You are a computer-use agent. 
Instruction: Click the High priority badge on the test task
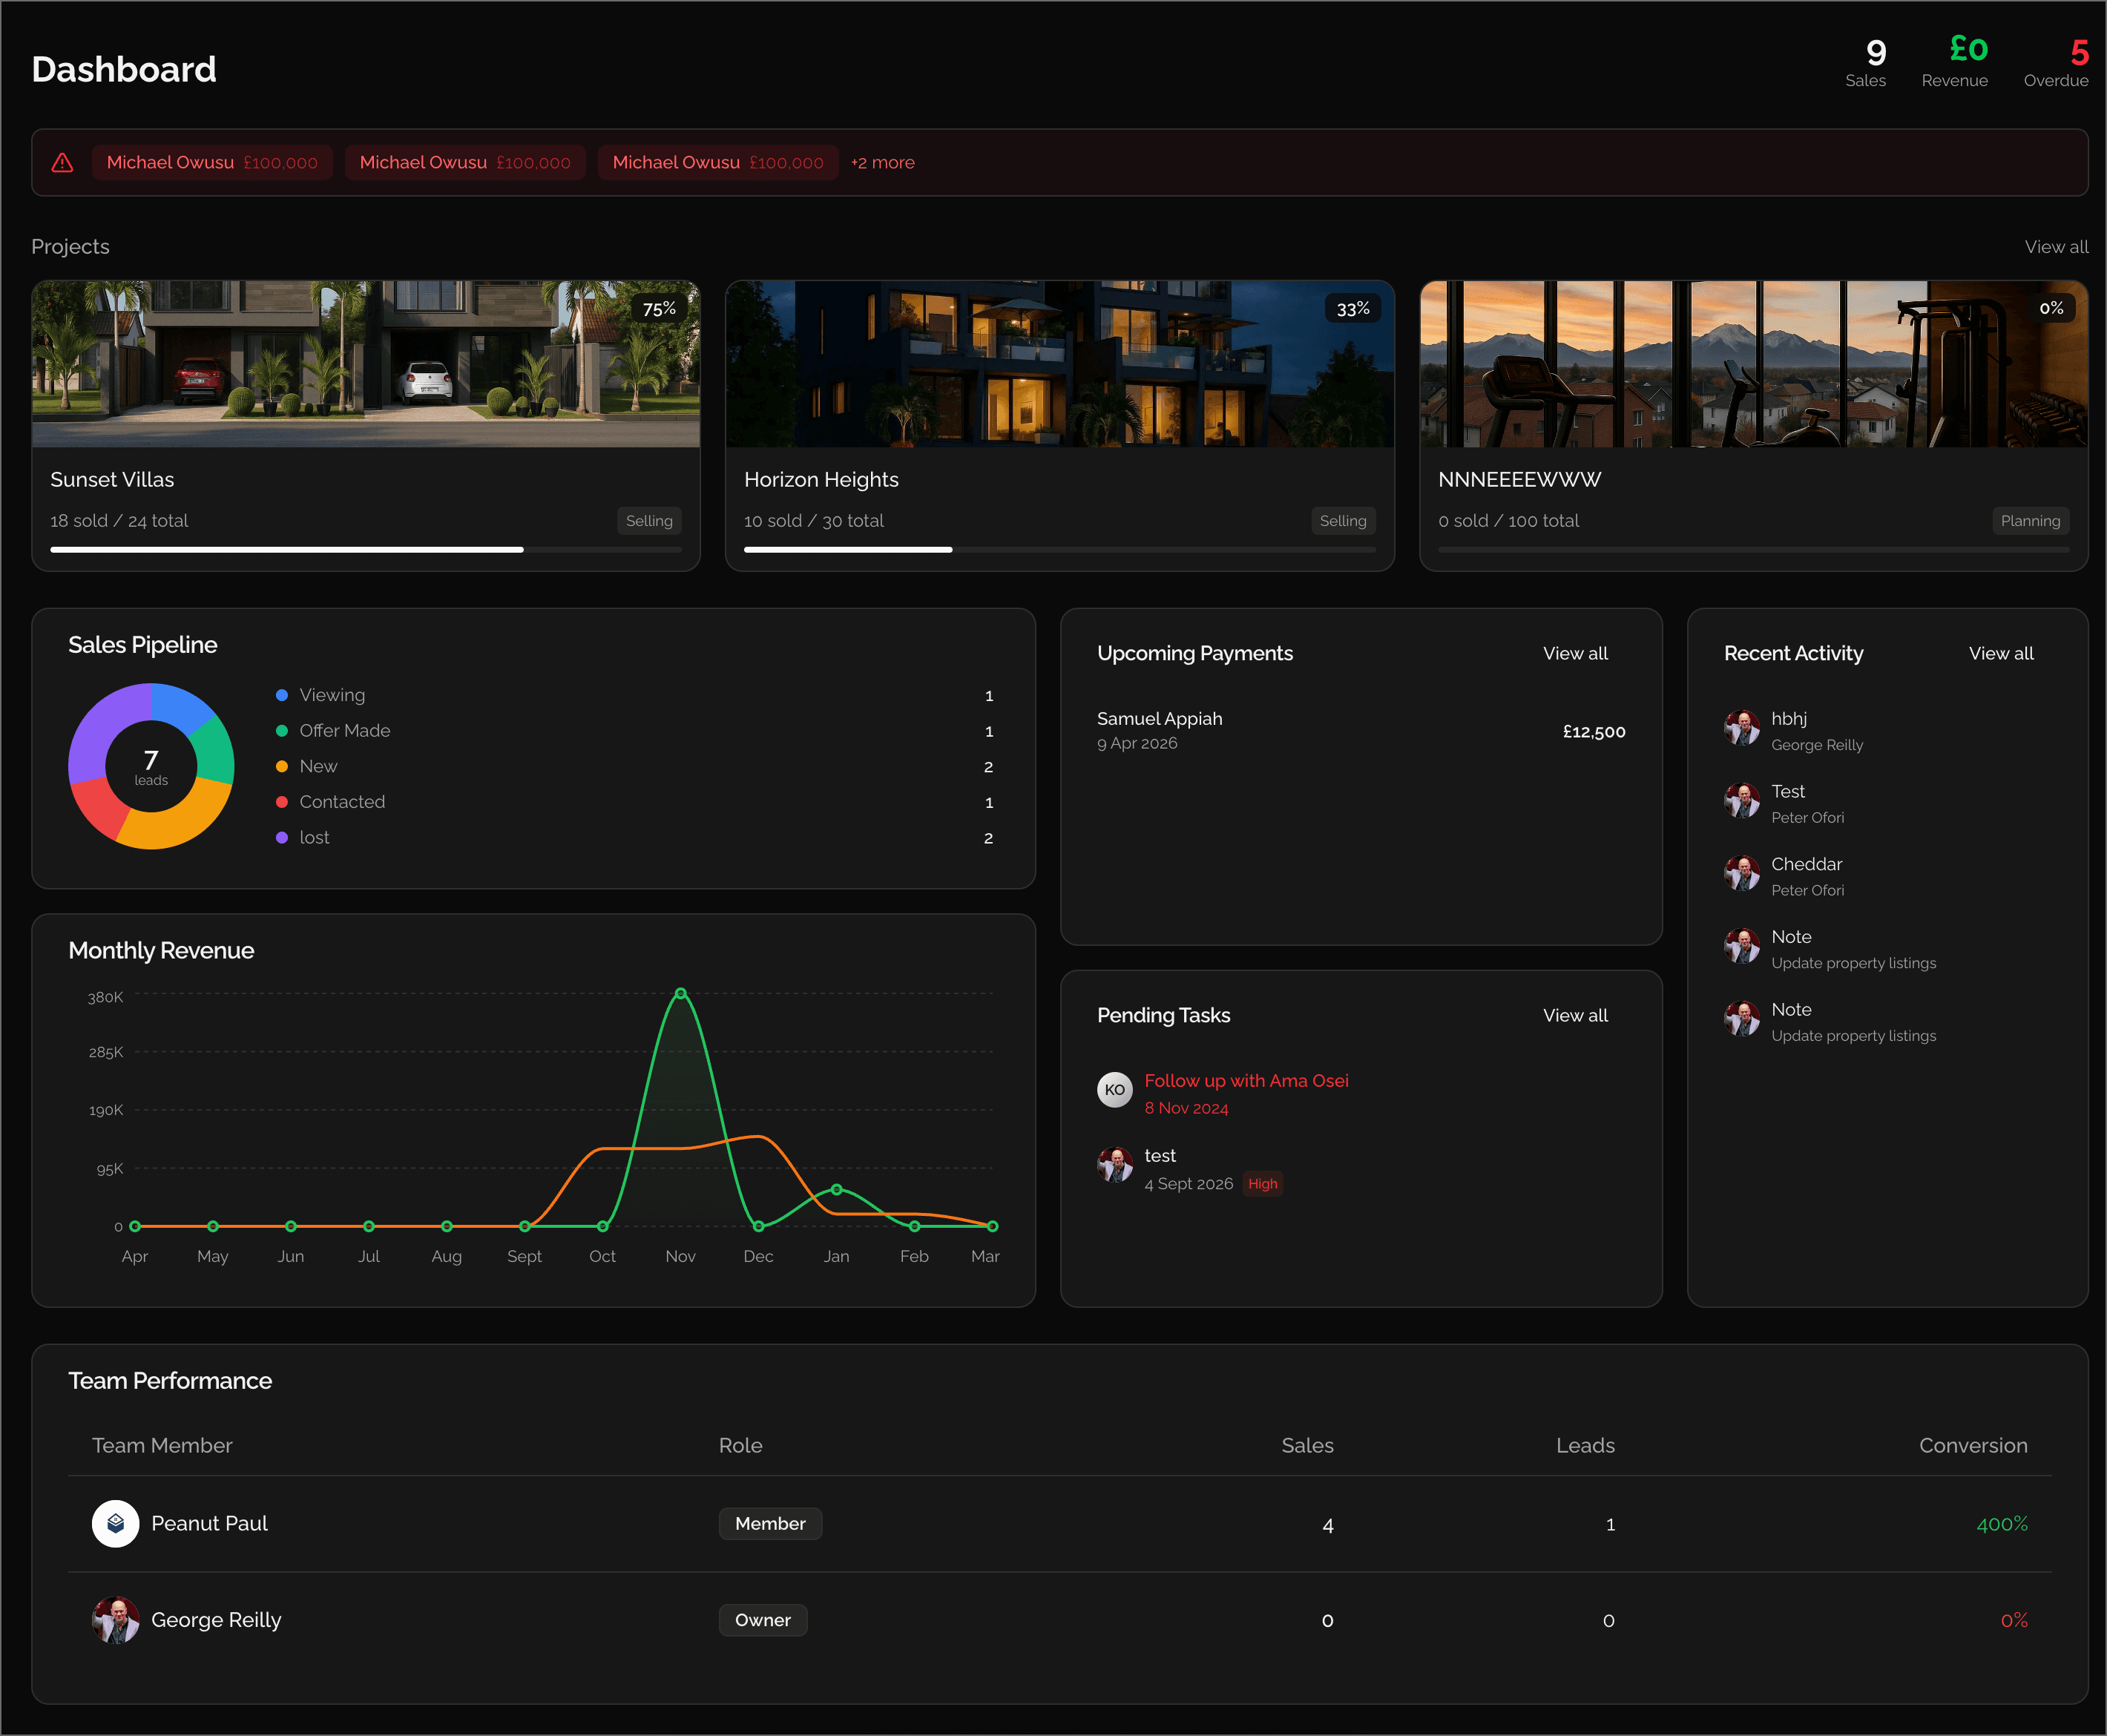[1263, 1183]
